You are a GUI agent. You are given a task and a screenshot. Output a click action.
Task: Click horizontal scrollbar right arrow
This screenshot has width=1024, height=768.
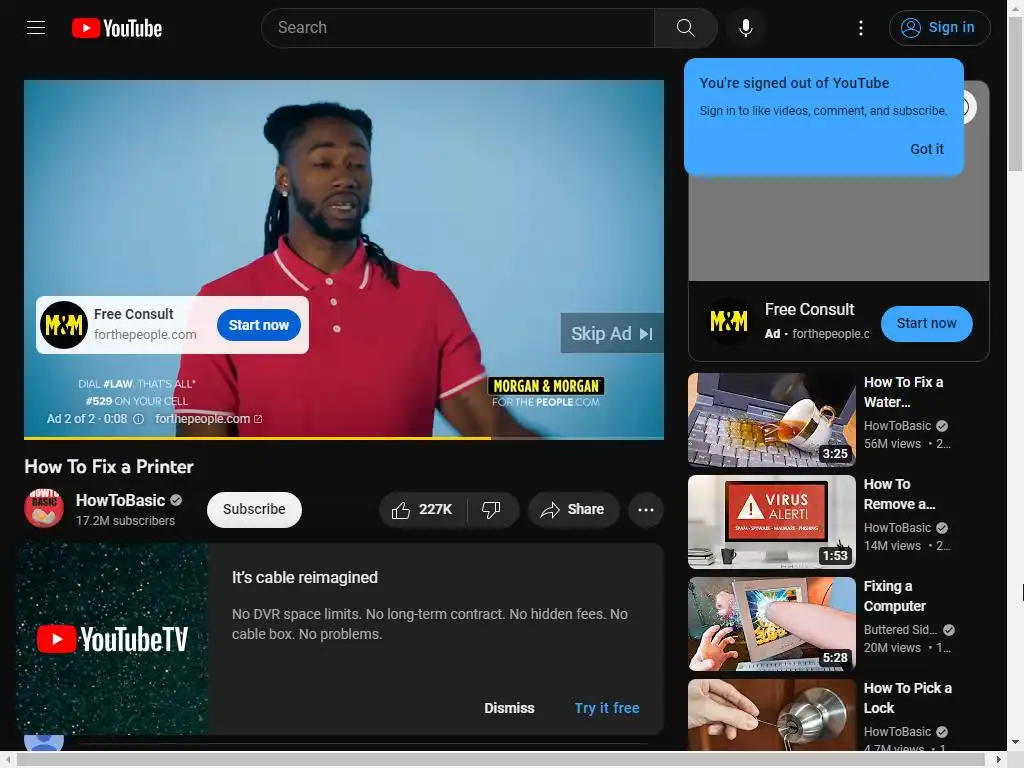click(999, 760)
